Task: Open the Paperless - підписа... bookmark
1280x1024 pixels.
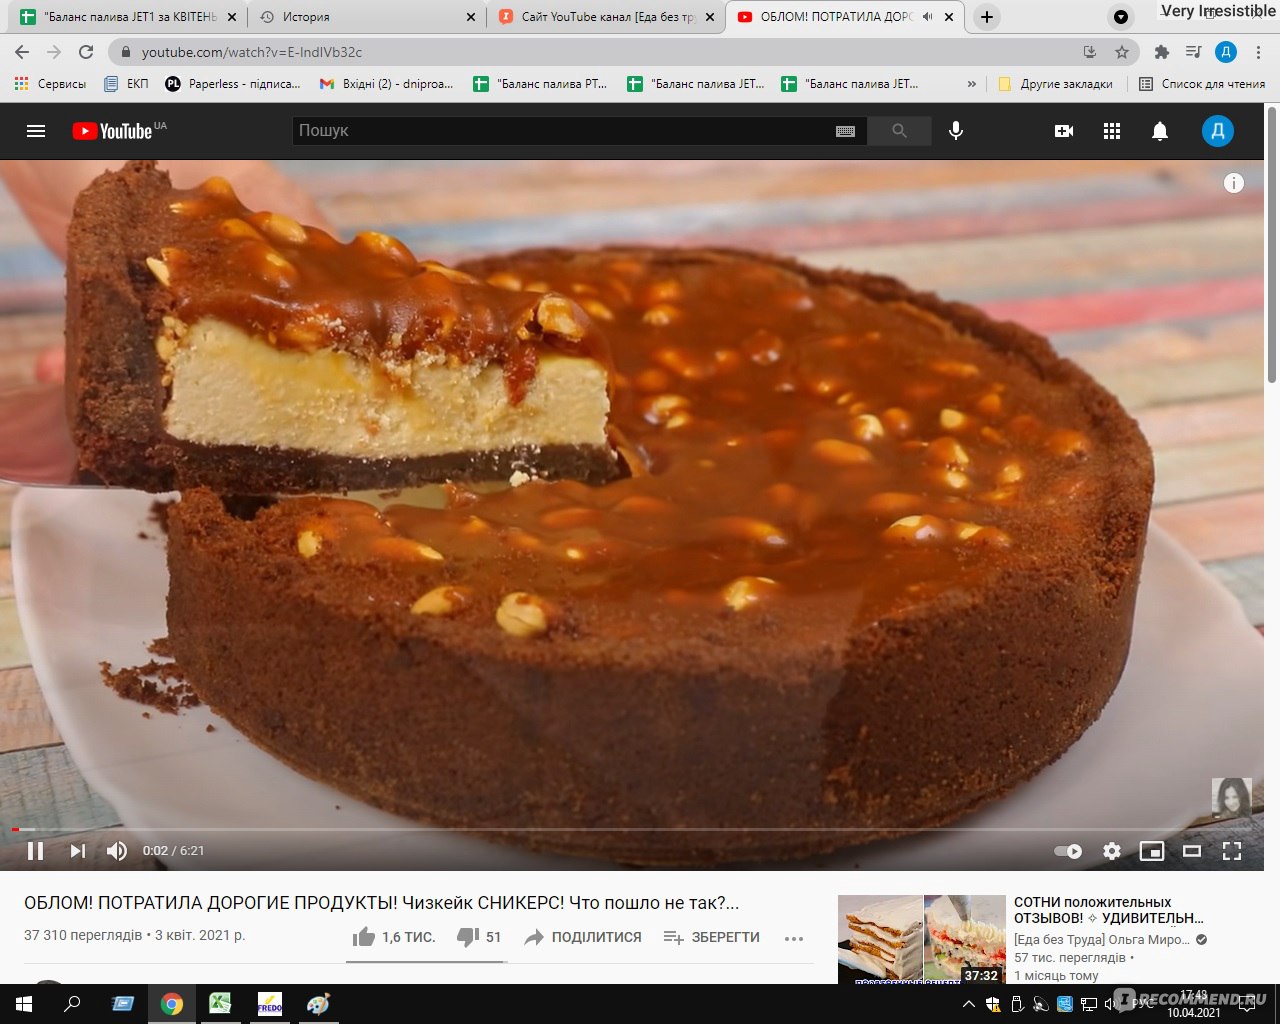Action: (x=233, y=84)
